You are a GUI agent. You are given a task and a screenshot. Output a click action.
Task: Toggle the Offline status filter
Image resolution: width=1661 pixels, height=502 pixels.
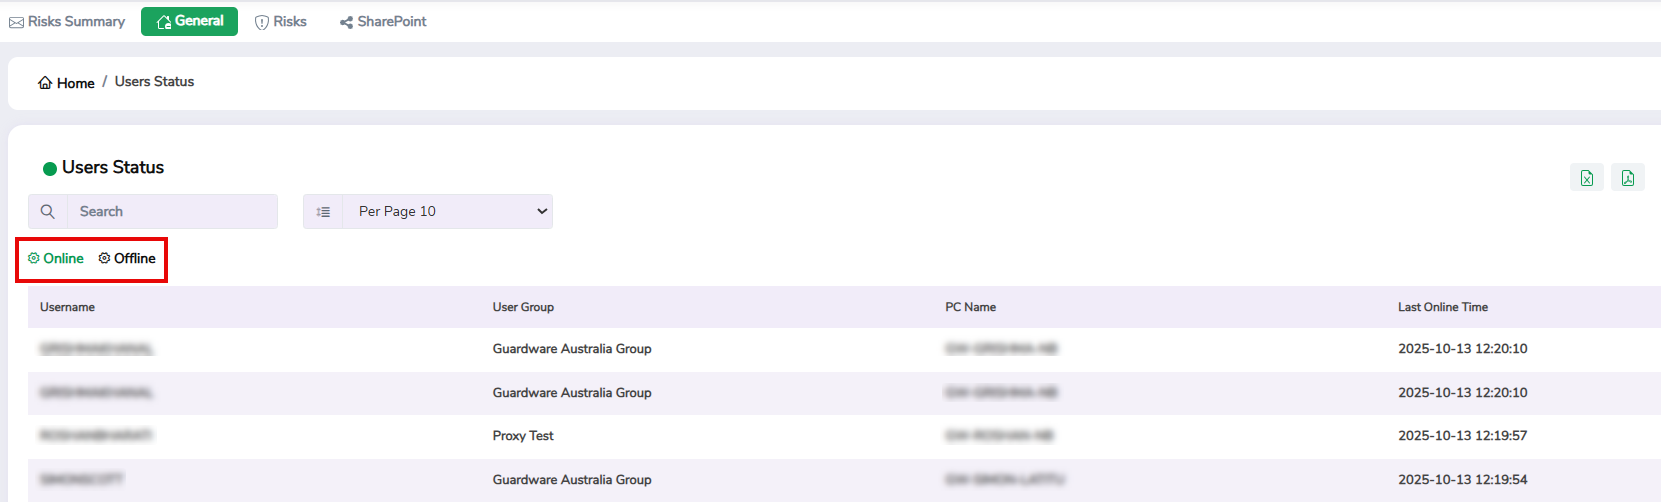coord(127,259)
